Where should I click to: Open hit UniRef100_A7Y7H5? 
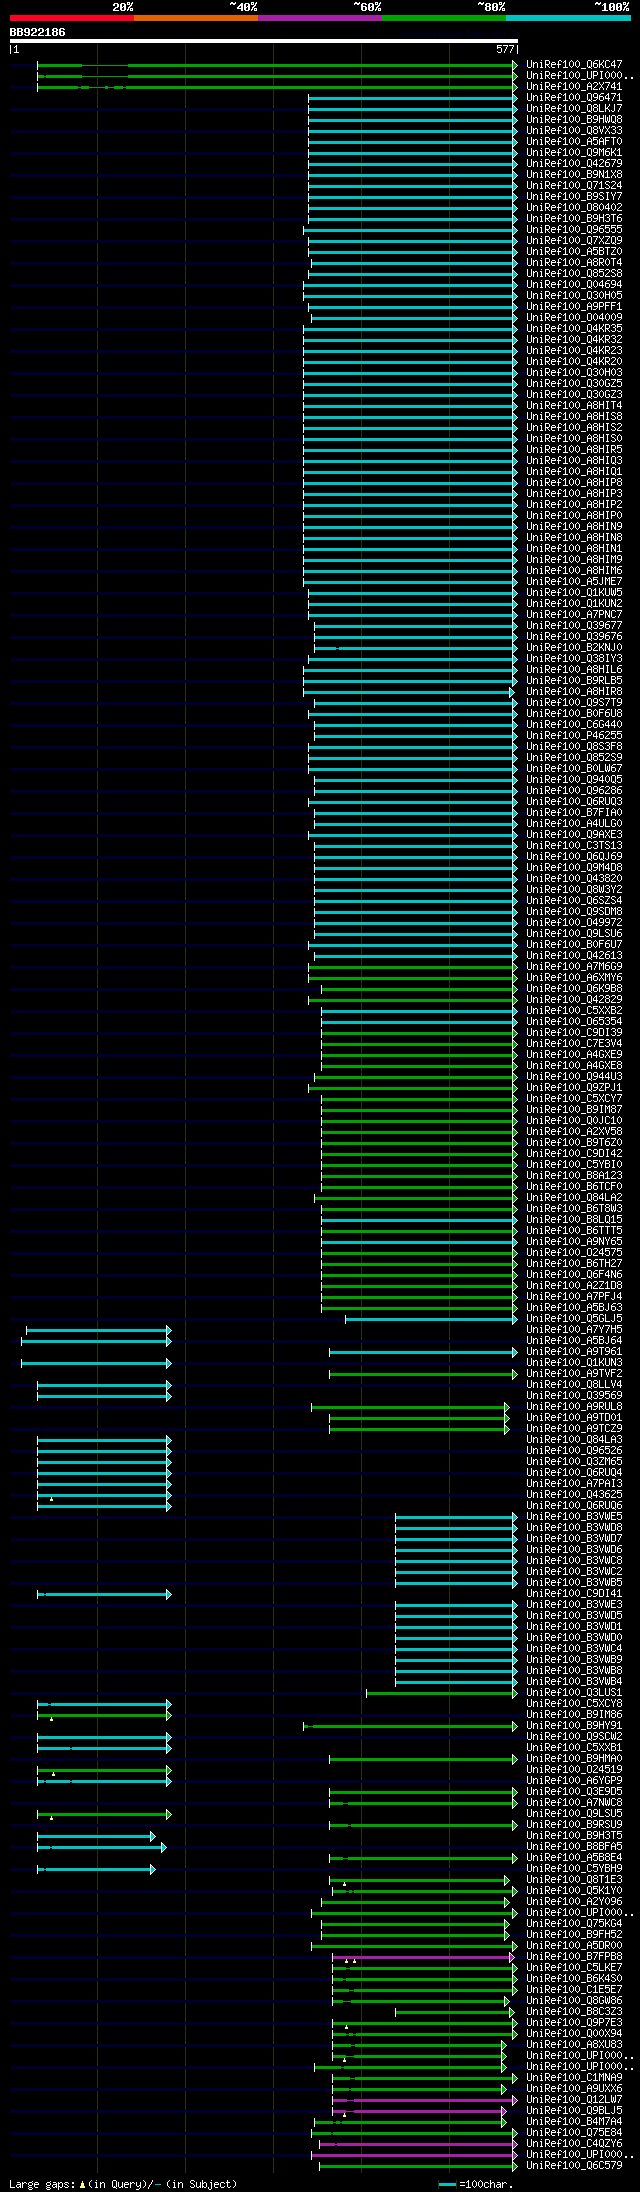574,1330
